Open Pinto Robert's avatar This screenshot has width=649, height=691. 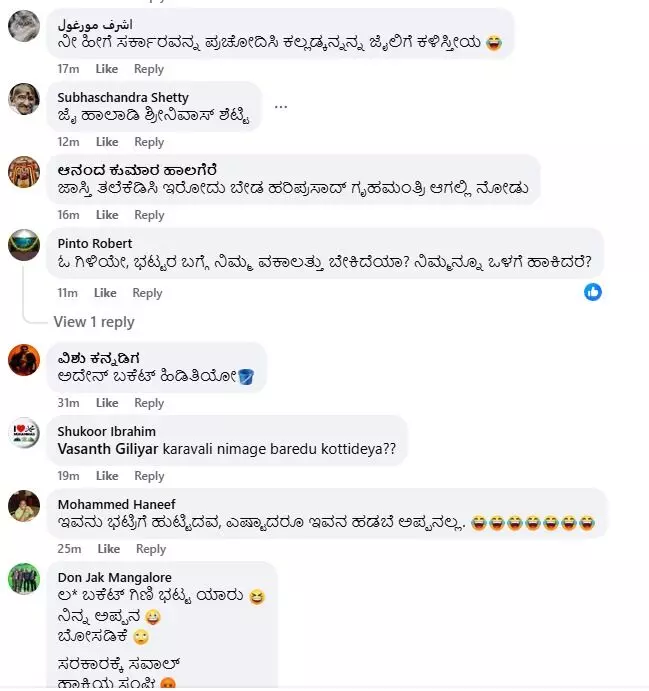24,245
